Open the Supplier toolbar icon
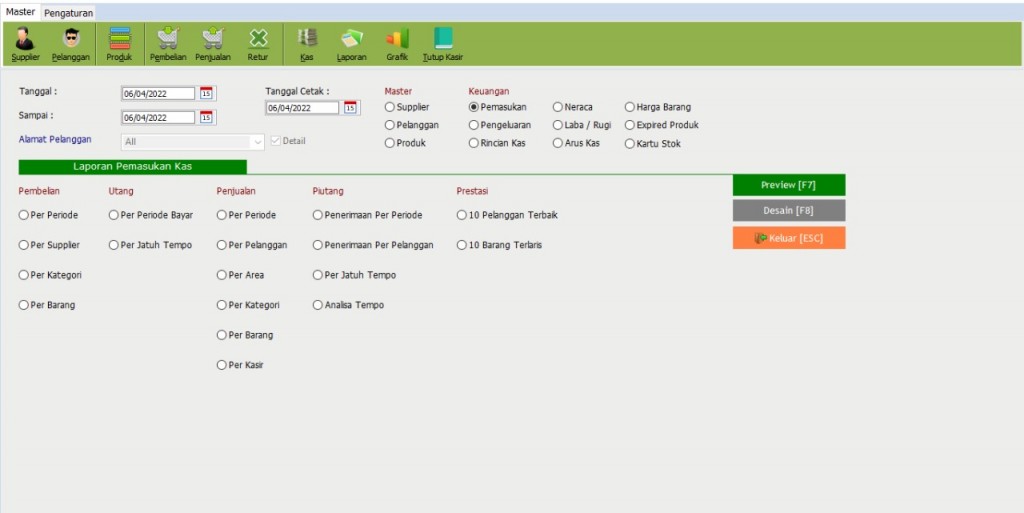The width and height of the screenshot is (1024, 513). click(25, 44)
